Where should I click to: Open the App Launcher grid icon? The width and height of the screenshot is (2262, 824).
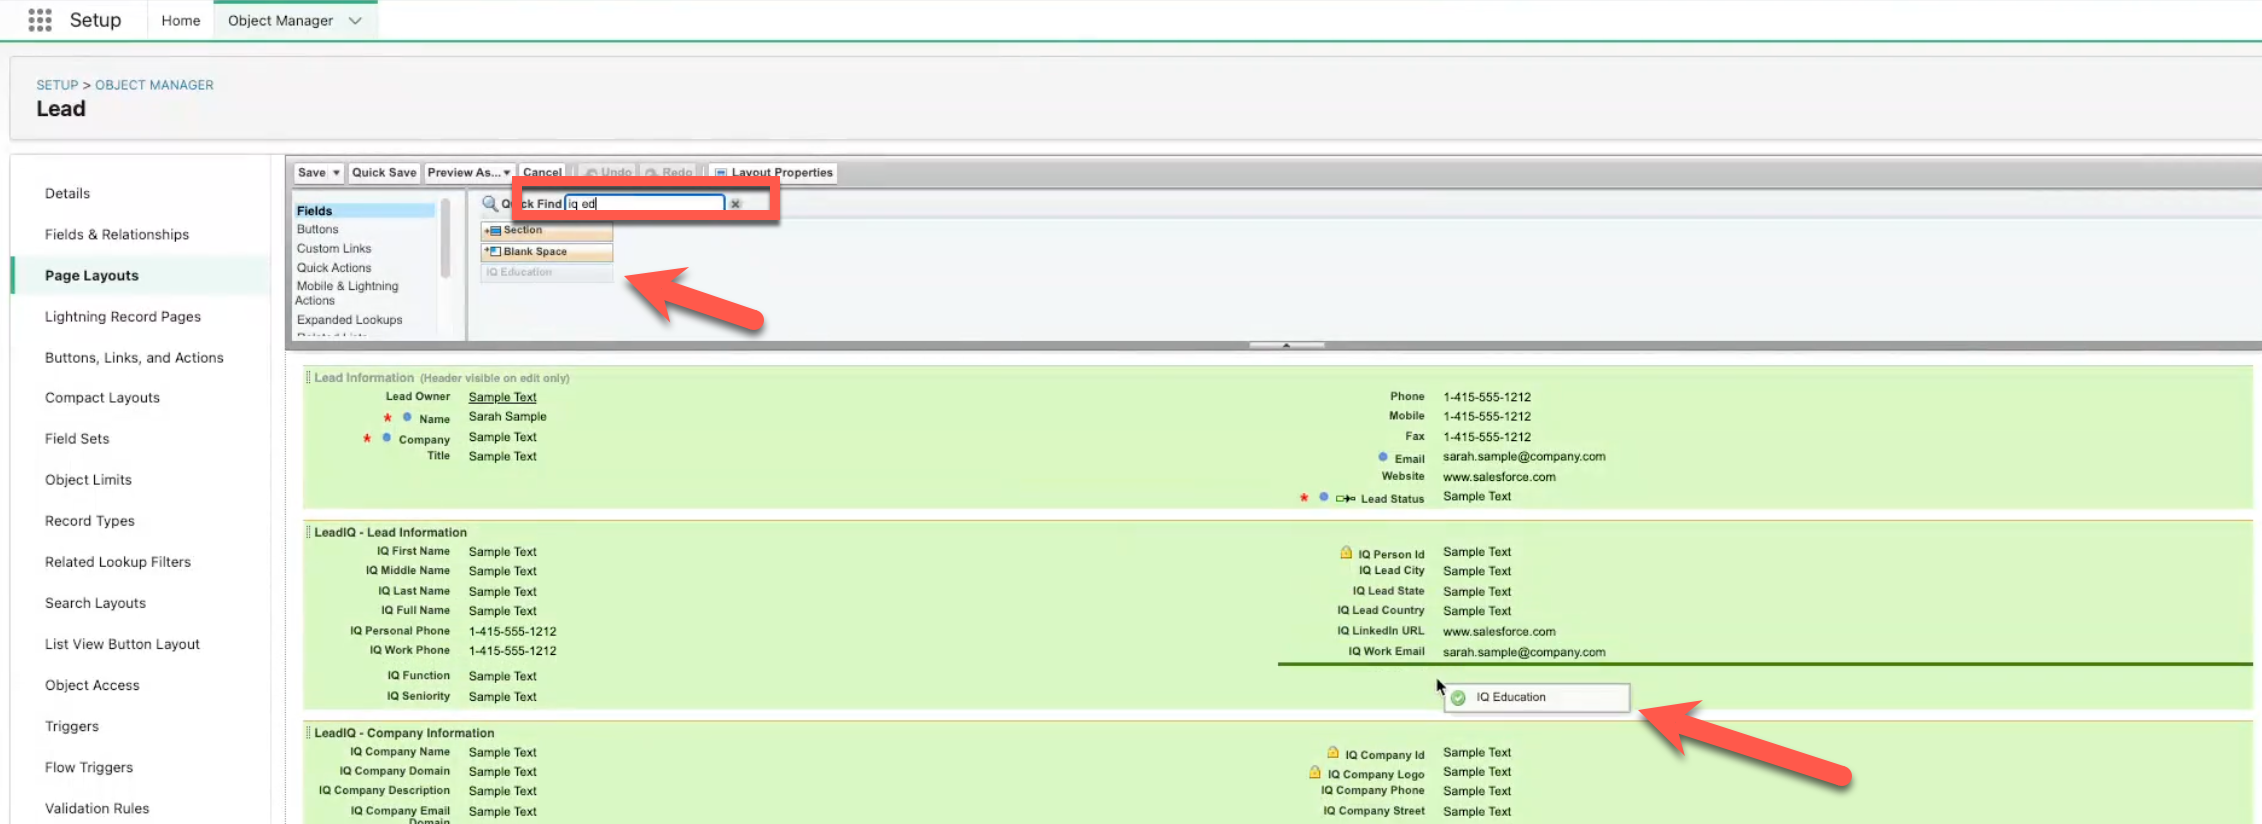[x=40, y=20]
